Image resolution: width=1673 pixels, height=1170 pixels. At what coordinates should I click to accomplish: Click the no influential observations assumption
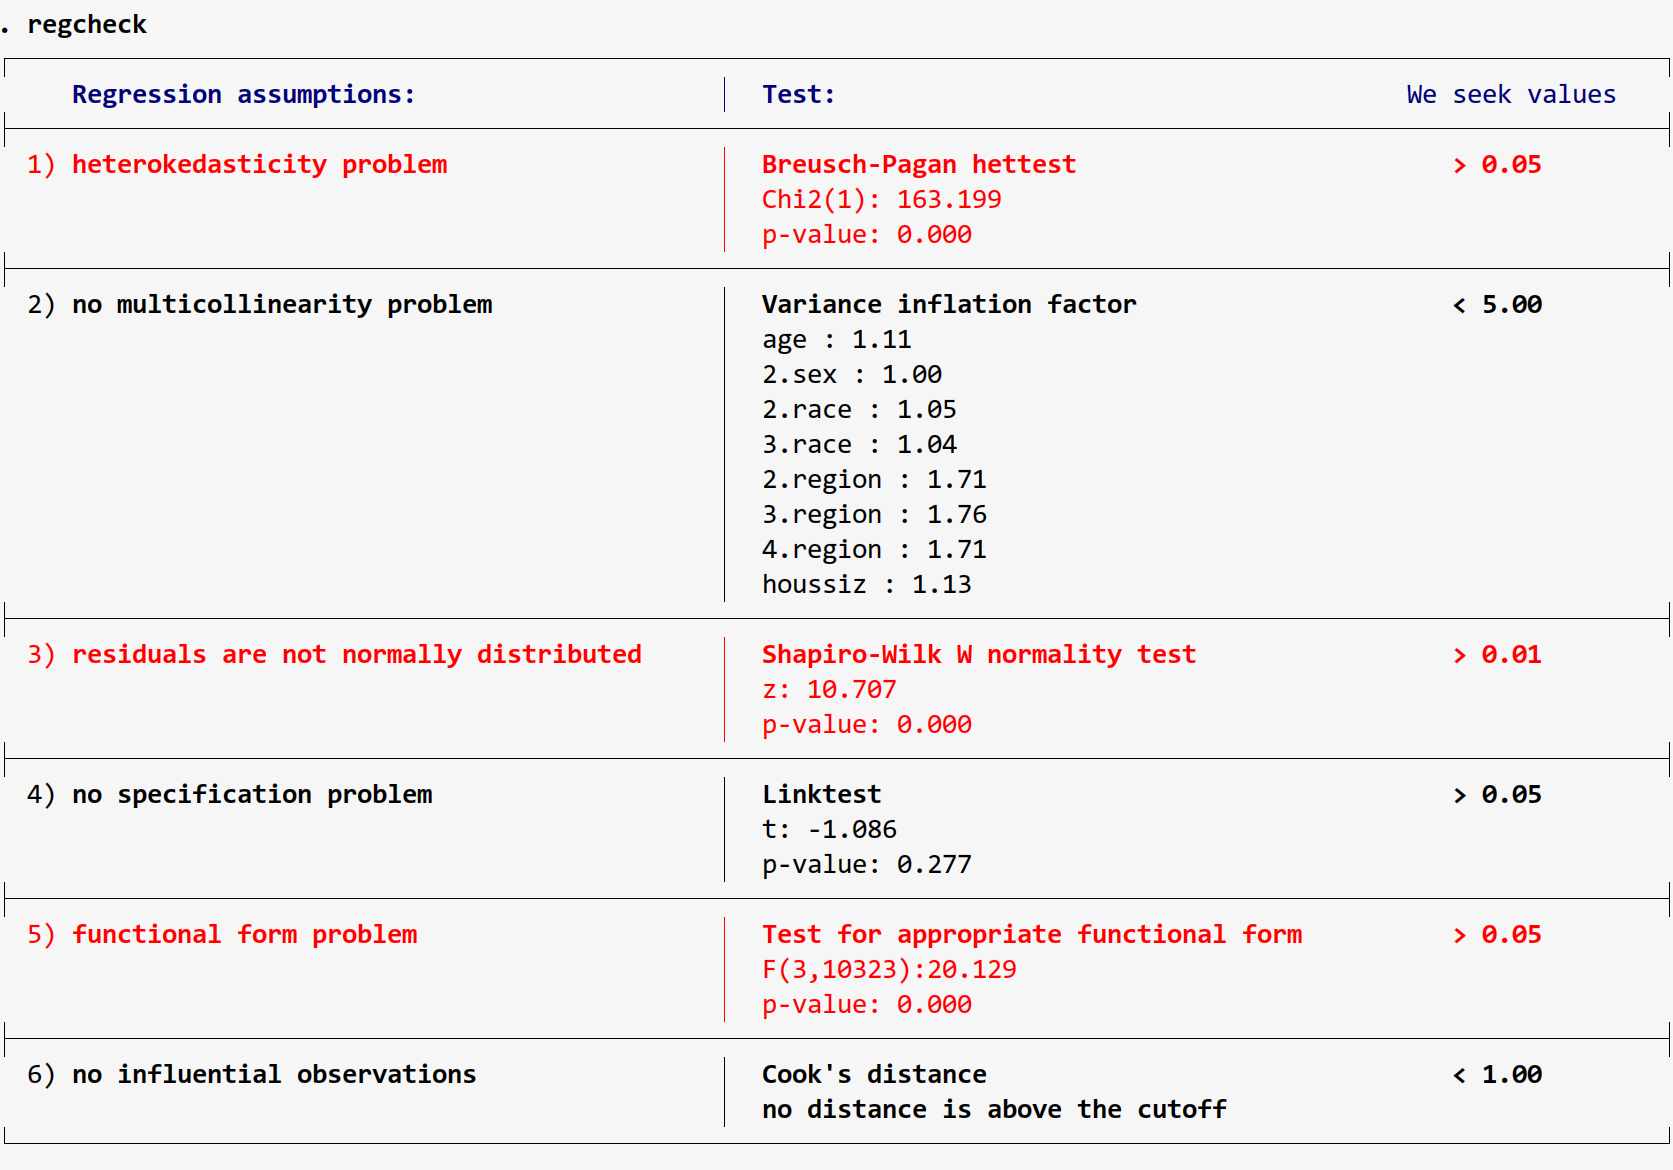(273, 1074)
